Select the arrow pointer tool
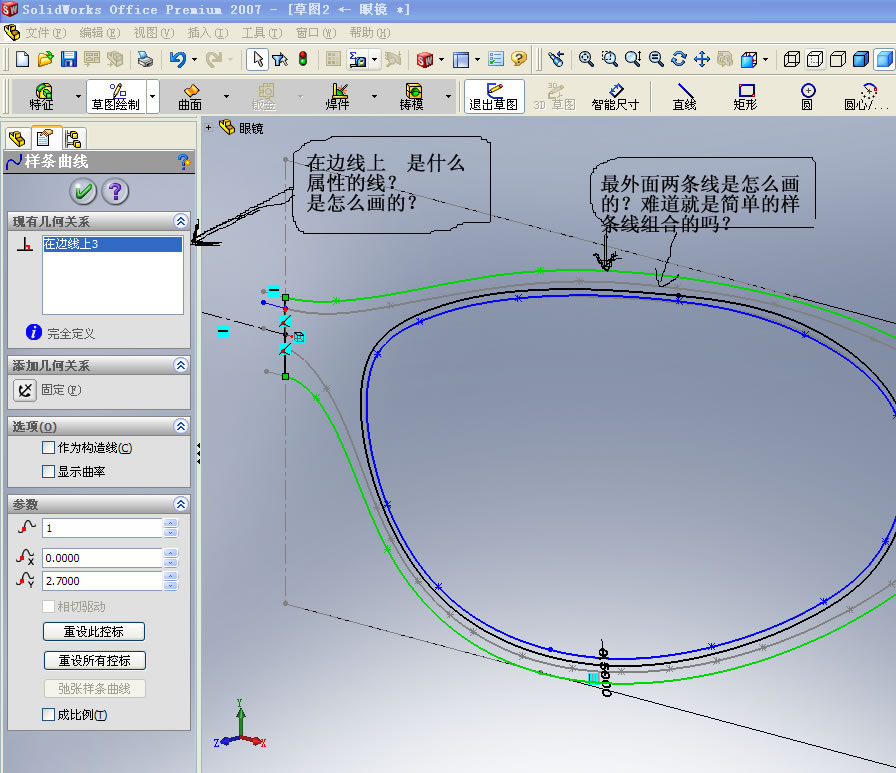896x773 pixels. pos(258,59)
